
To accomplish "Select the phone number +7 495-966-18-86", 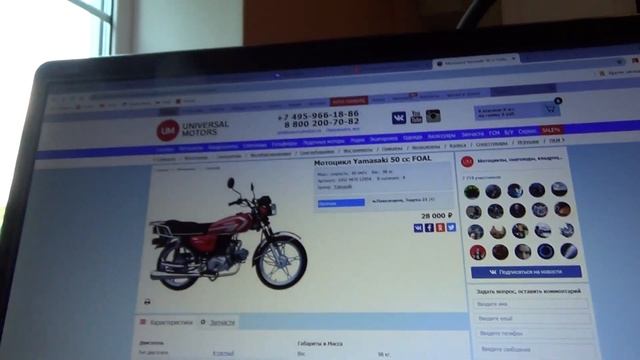I will coord(318,116).
